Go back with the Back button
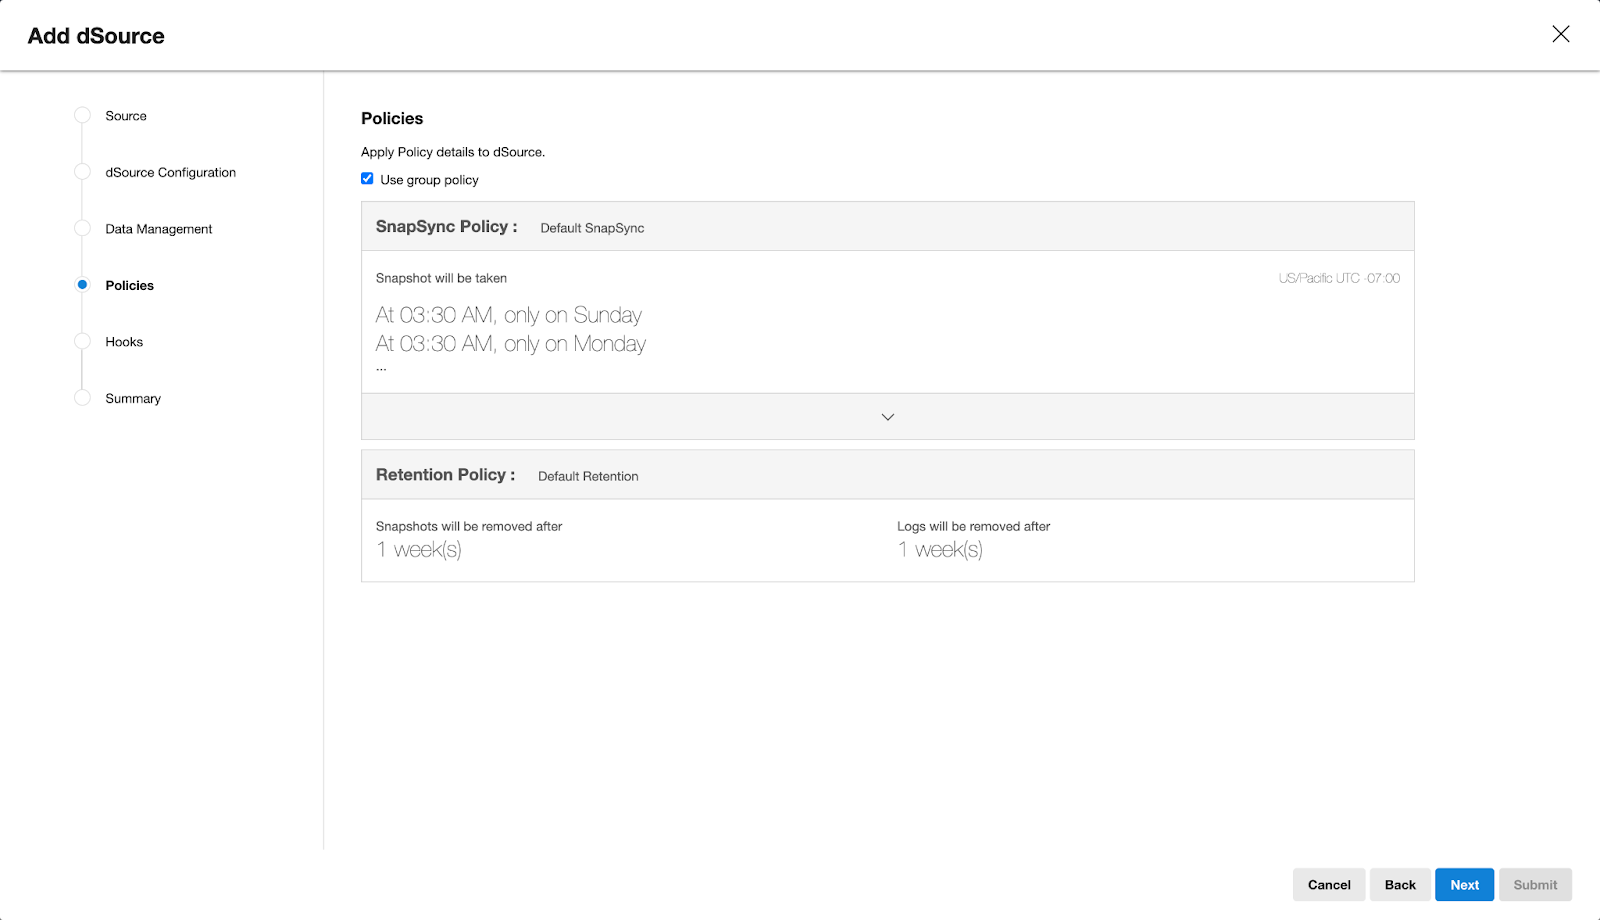This screenshot has height=920, width=1600. pos(1400,885)
